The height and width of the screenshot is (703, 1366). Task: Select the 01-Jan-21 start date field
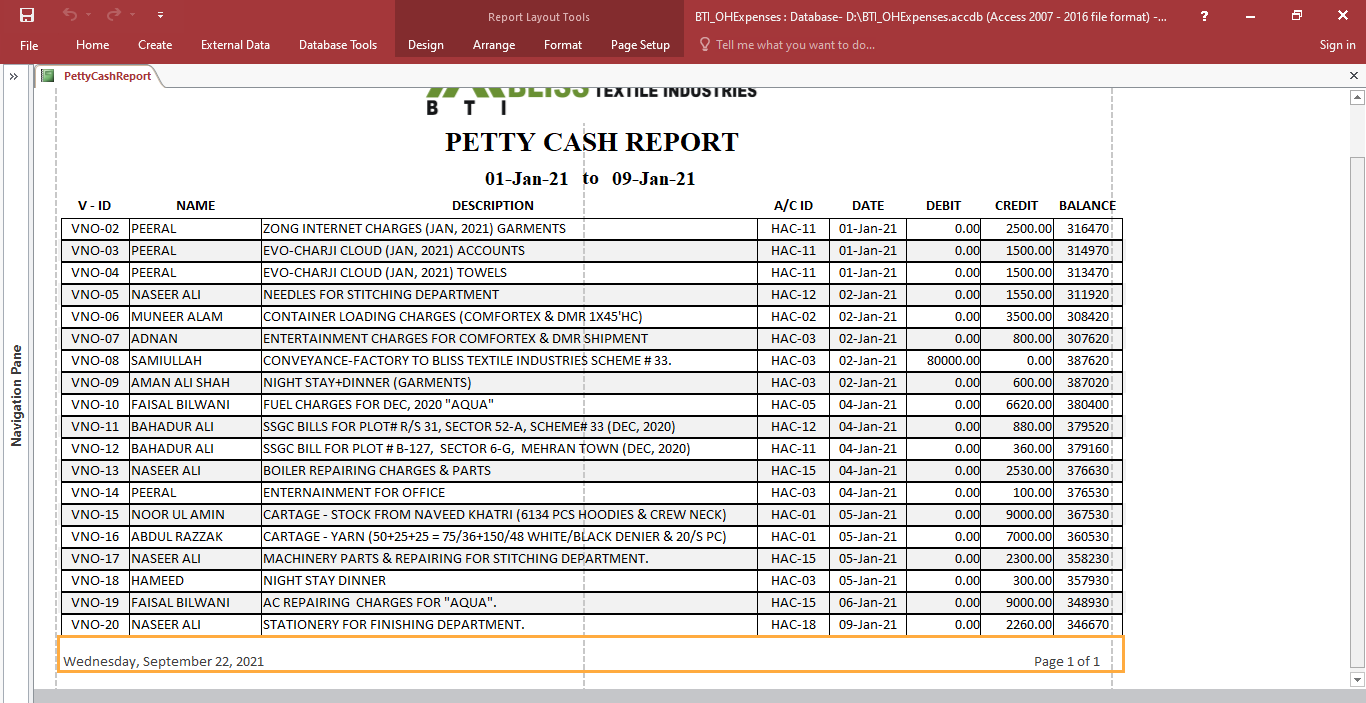tap(527, 179)
